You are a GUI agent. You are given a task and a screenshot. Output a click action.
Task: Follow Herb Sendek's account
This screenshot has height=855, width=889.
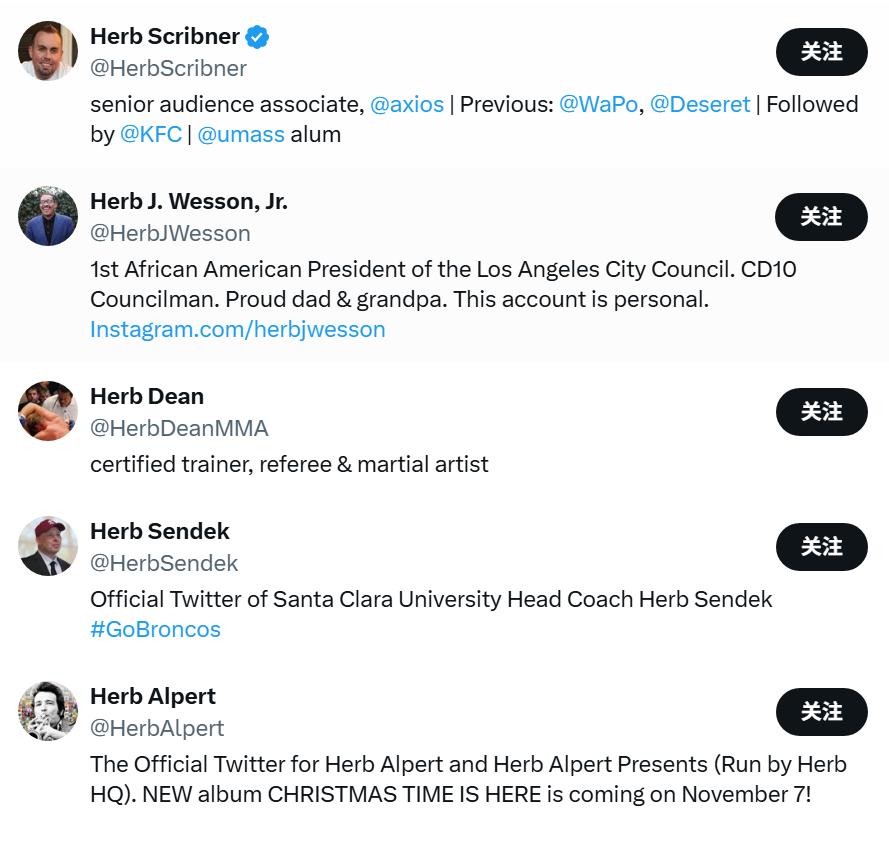[821, 547]
